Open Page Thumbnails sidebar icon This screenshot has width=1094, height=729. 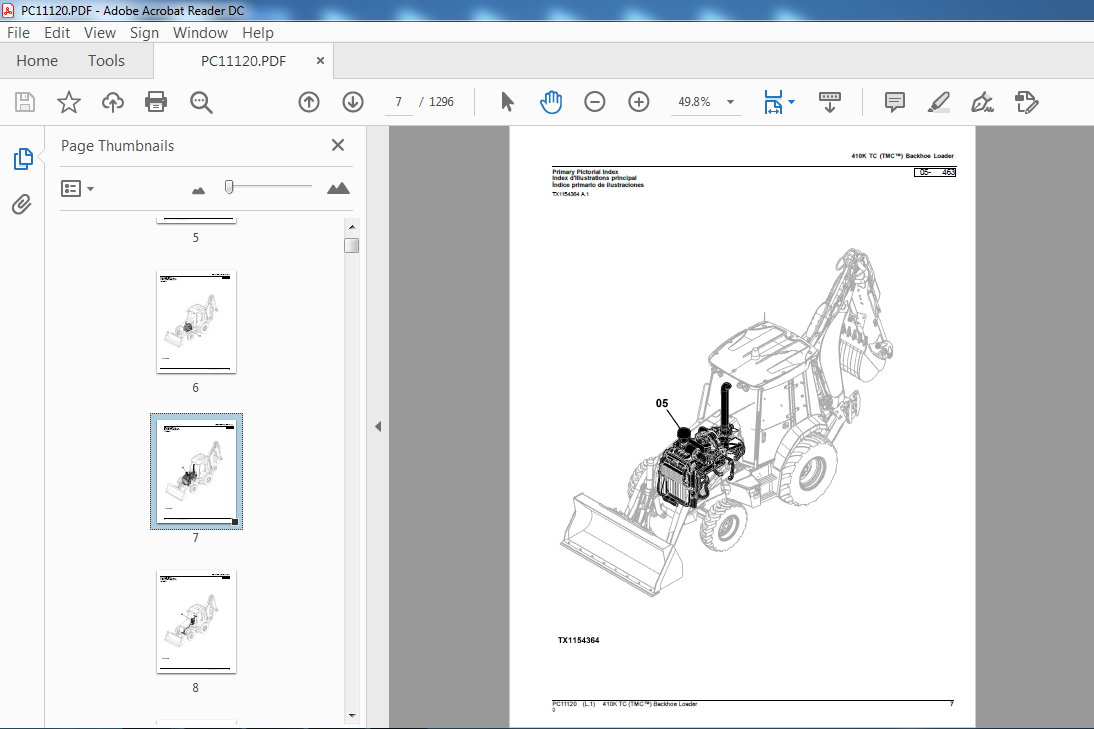pos(23,159)
